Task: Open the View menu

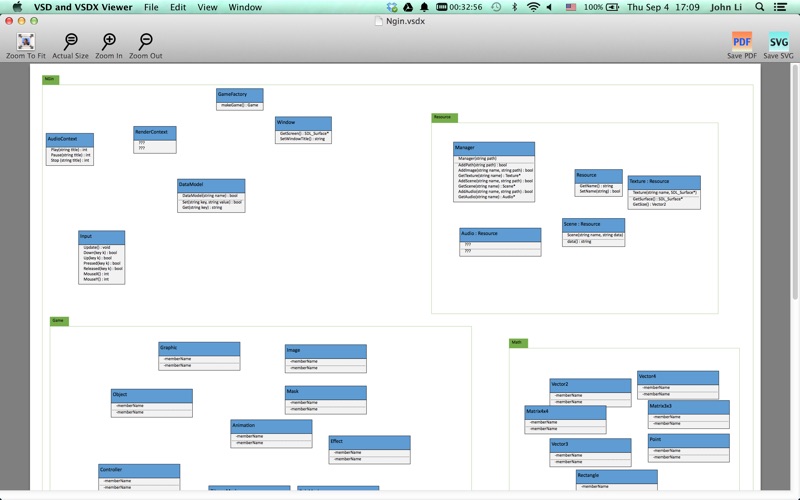Action: pos(207,7)
